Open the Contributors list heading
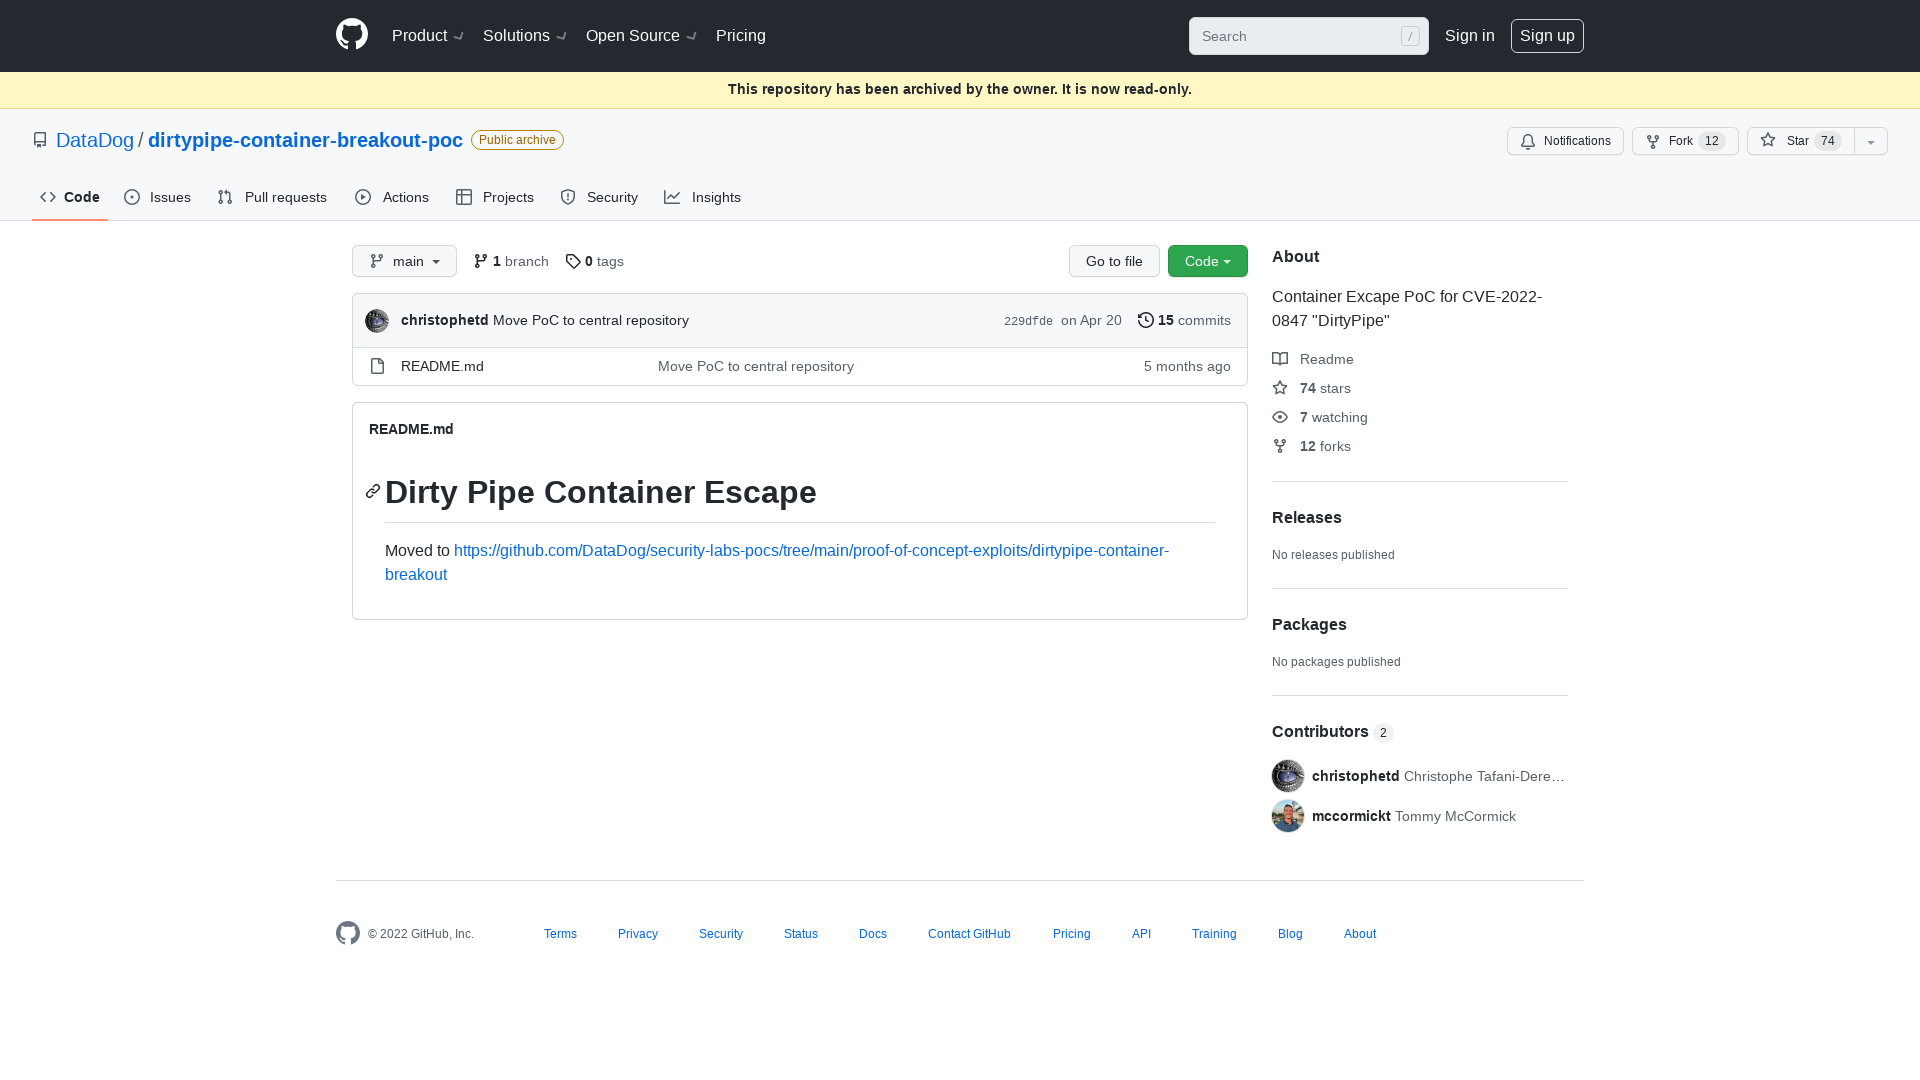This screenshot has height=1080, width=1920. [x=1332, y=732]
